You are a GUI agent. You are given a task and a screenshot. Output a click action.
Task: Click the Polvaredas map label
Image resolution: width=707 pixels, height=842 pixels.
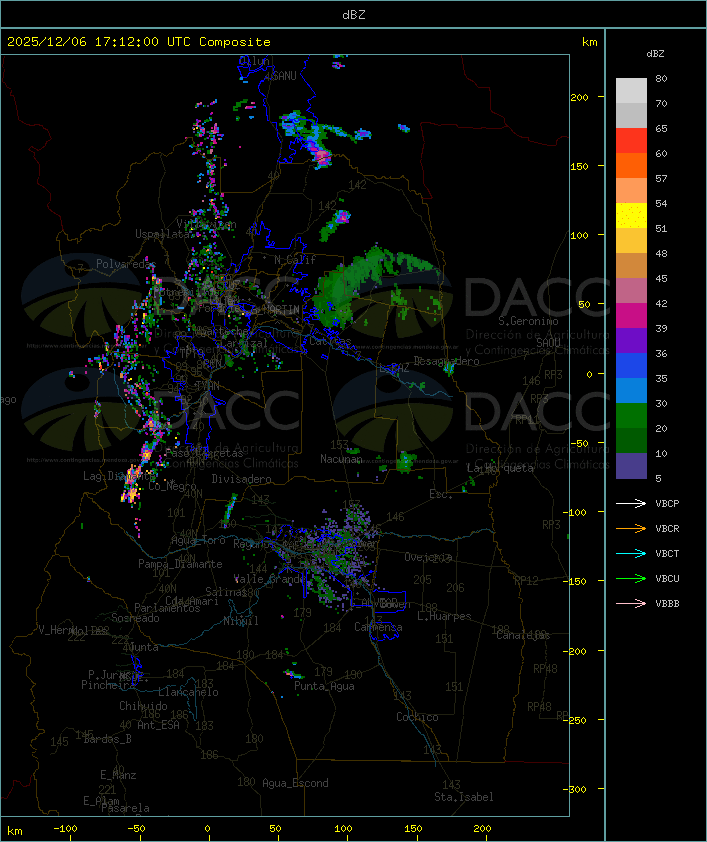coord(126,264)
